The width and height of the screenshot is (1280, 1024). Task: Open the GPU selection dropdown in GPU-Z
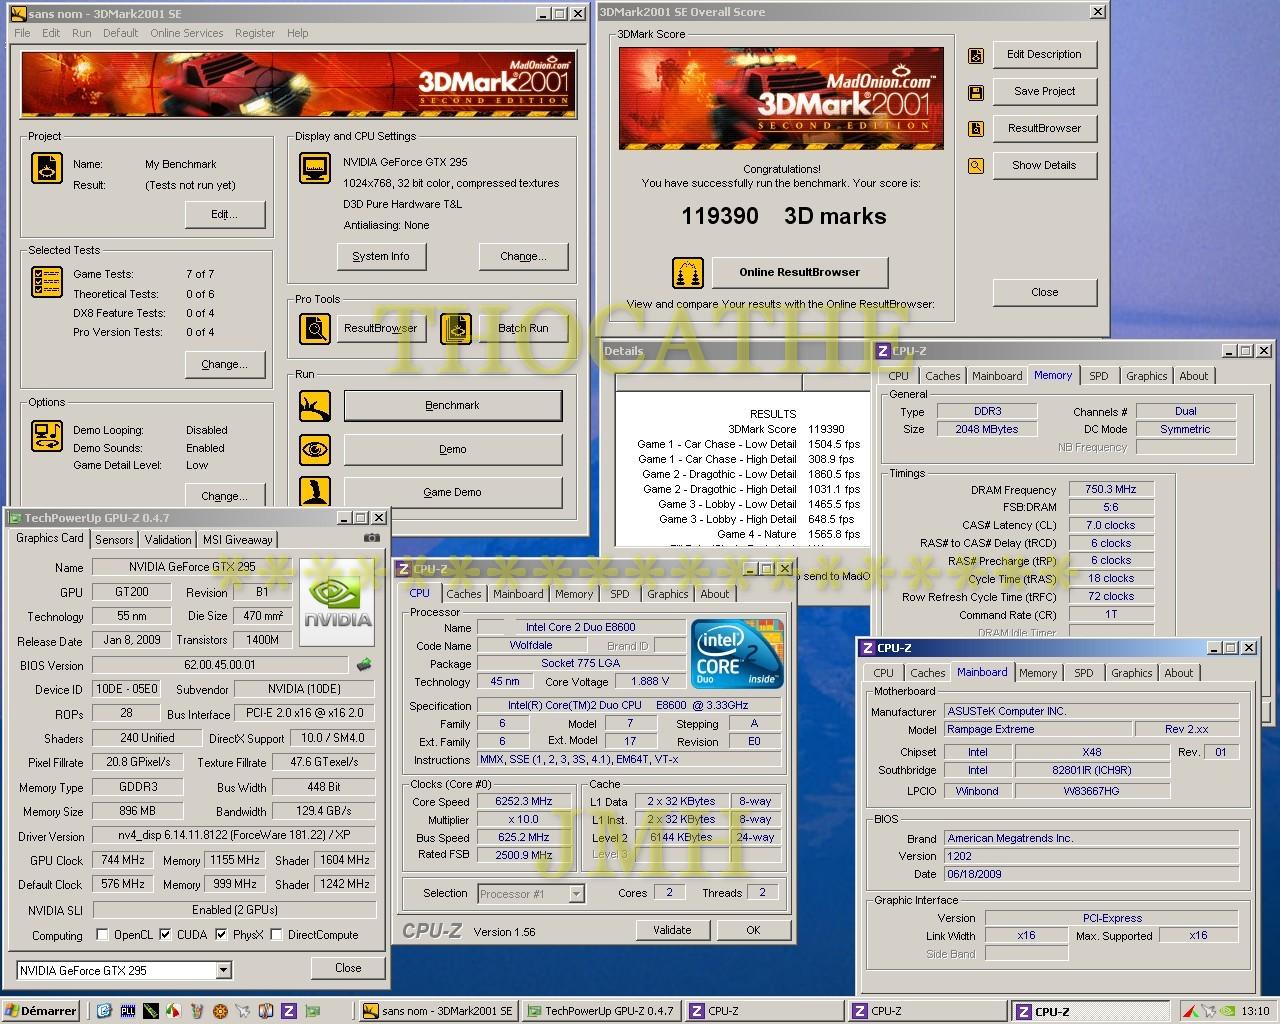223,970
